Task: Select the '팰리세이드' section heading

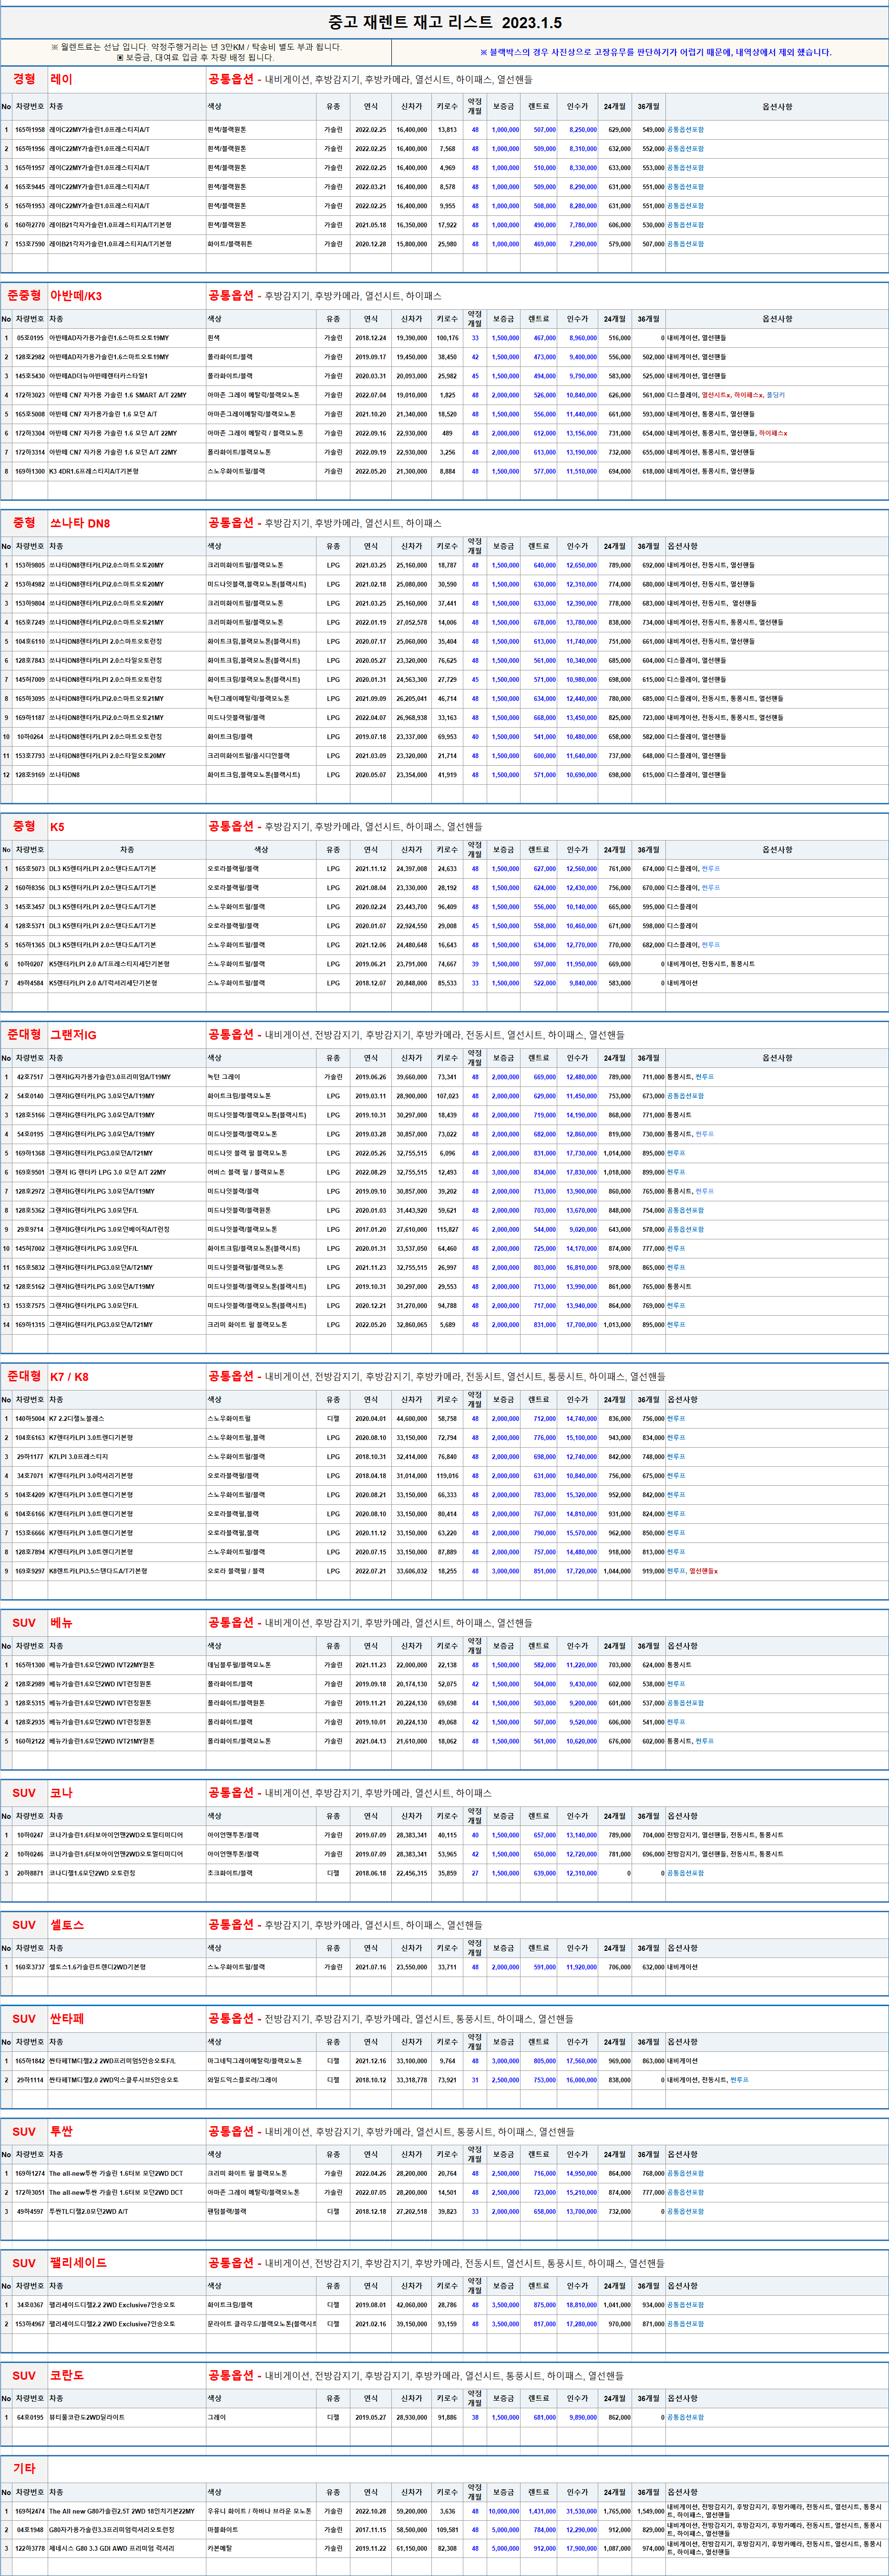Action: point(78,2263)
